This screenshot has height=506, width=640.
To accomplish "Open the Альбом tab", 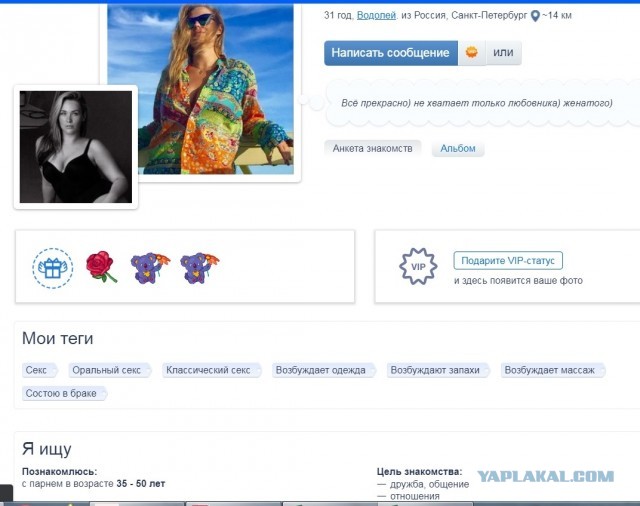I will tap(458, 149).
